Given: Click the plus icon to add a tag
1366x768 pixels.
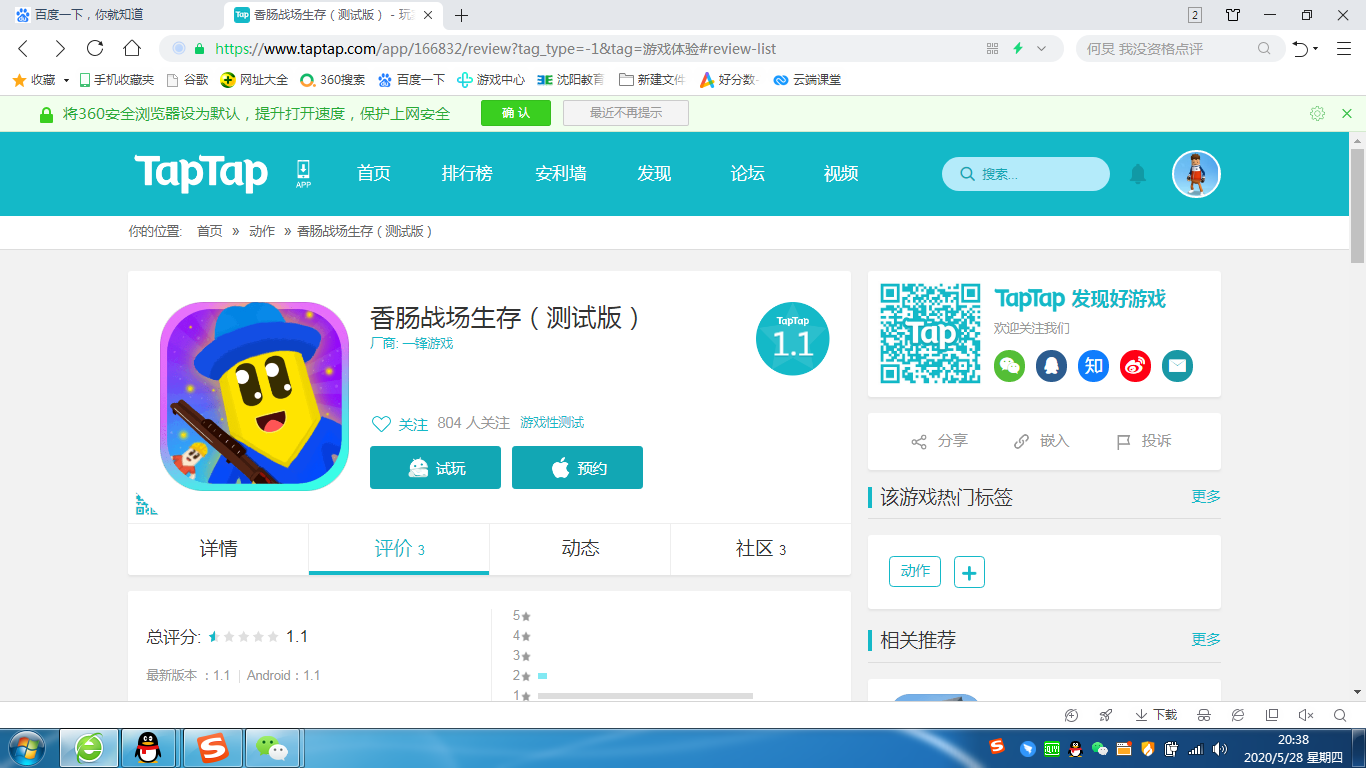Looking at the screenshot, I should 970,572.
